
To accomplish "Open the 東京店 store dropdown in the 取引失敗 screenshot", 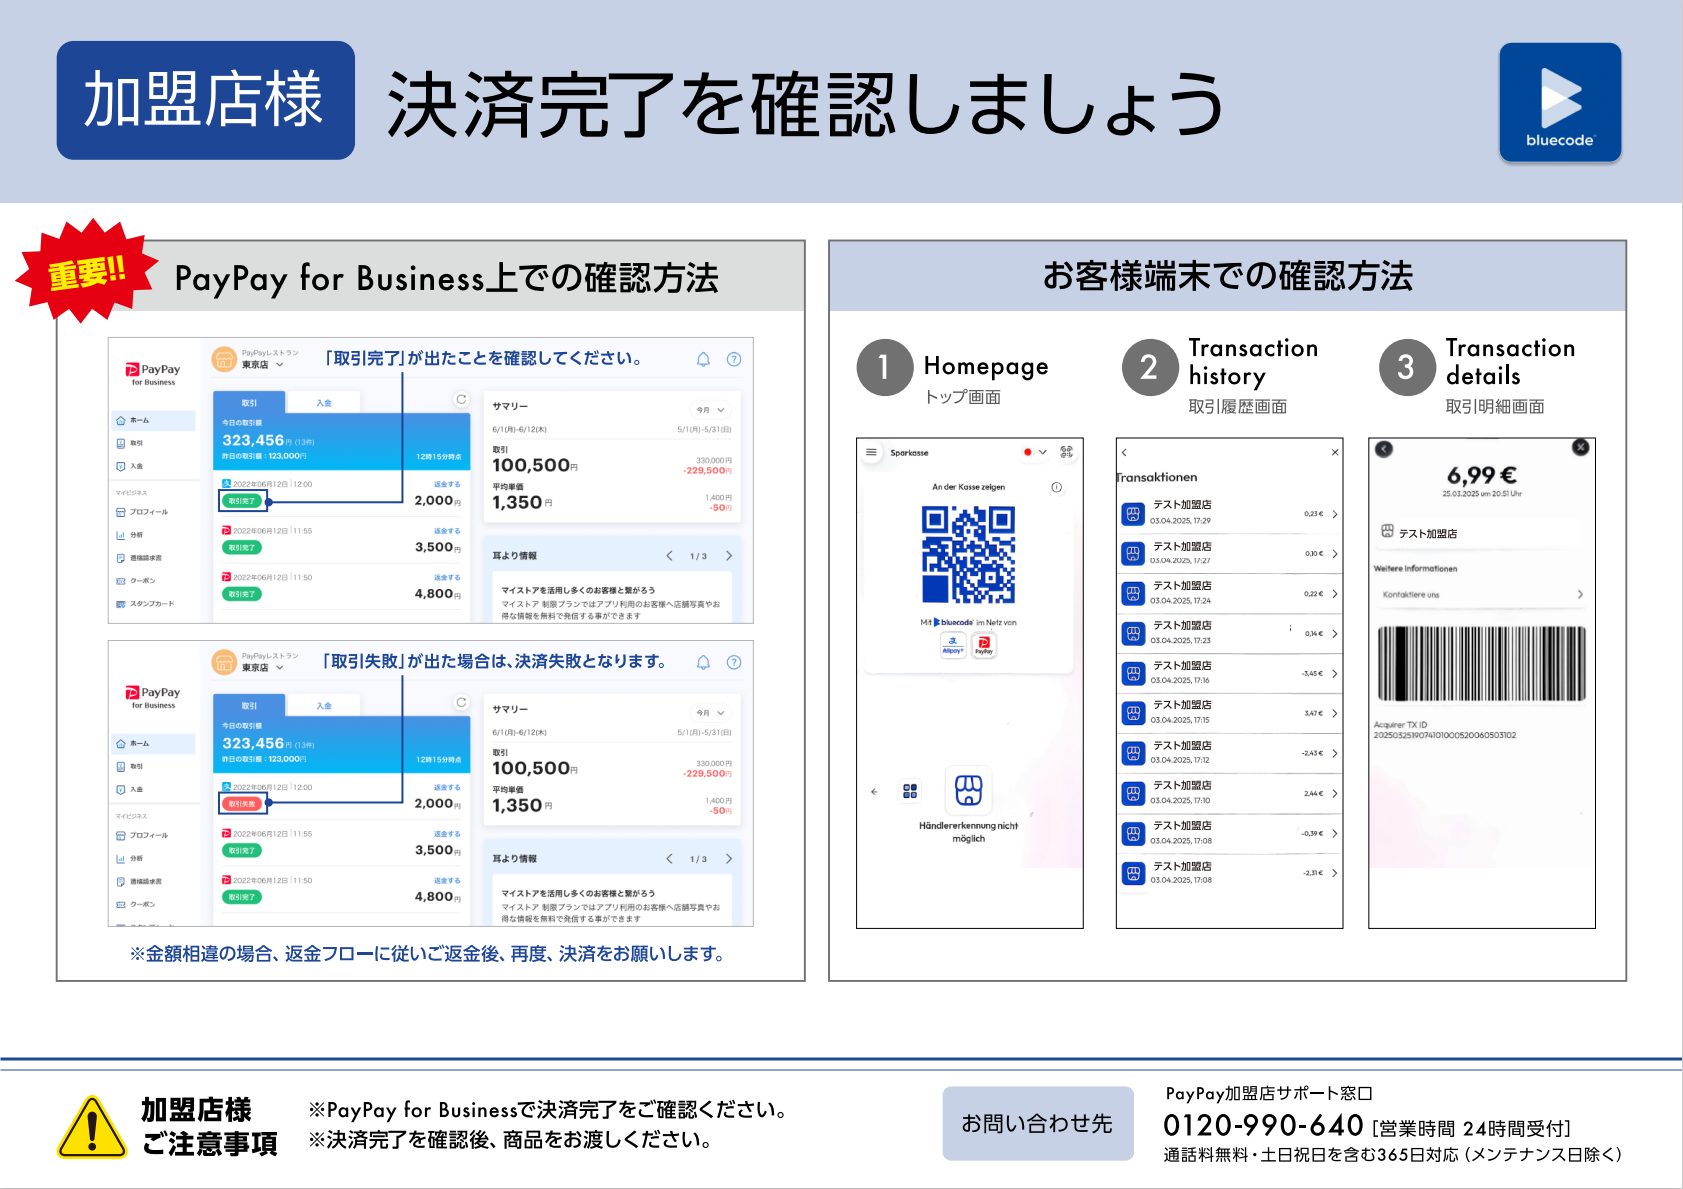I will (263, 668).
